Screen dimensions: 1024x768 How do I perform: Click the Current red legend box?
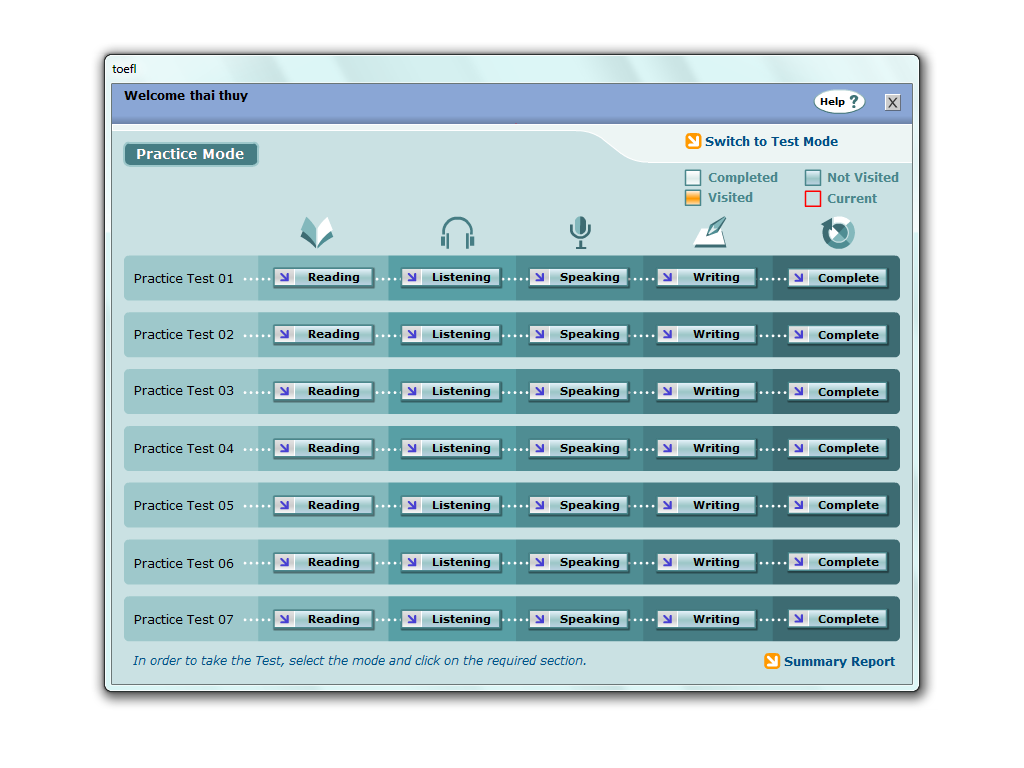(x=812, y=199)
